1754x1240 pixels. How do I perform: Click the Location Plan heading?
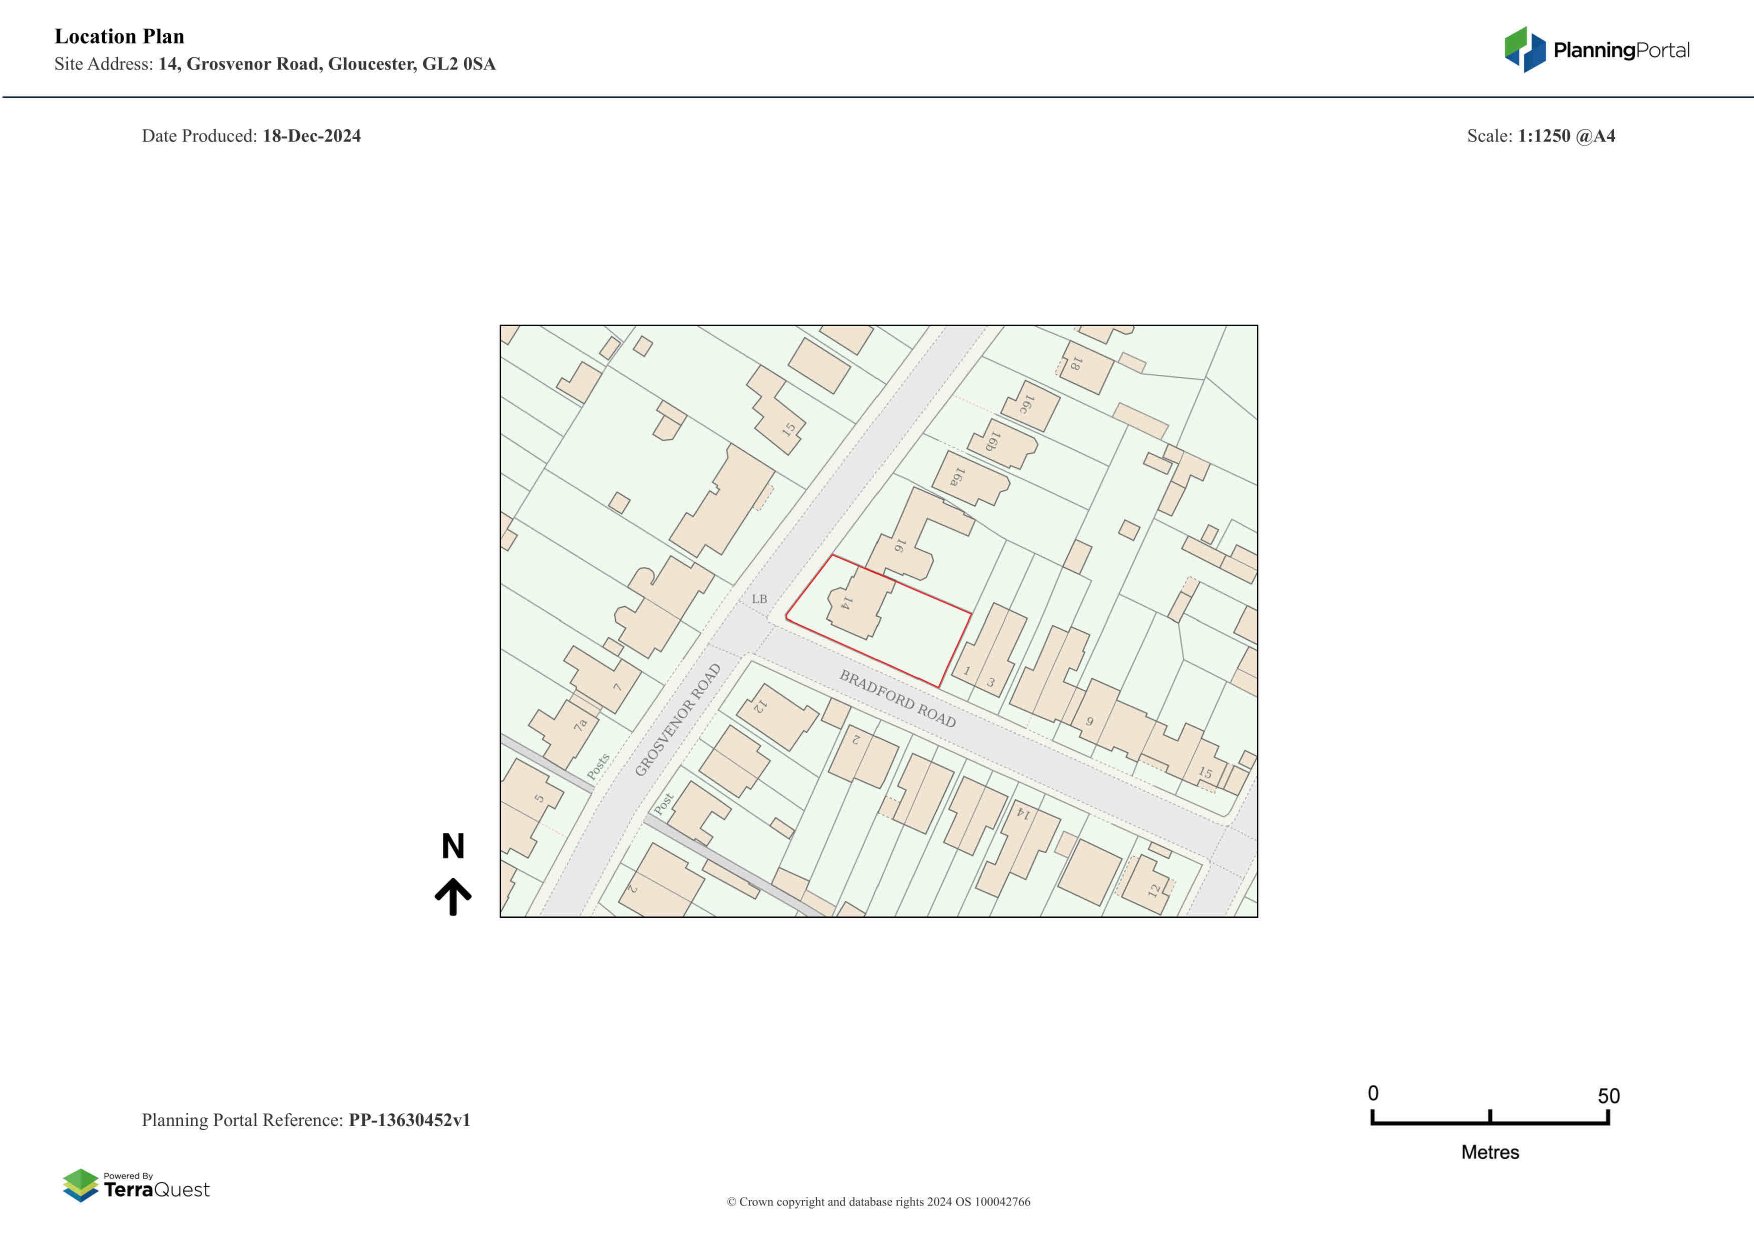click(119, 37)
